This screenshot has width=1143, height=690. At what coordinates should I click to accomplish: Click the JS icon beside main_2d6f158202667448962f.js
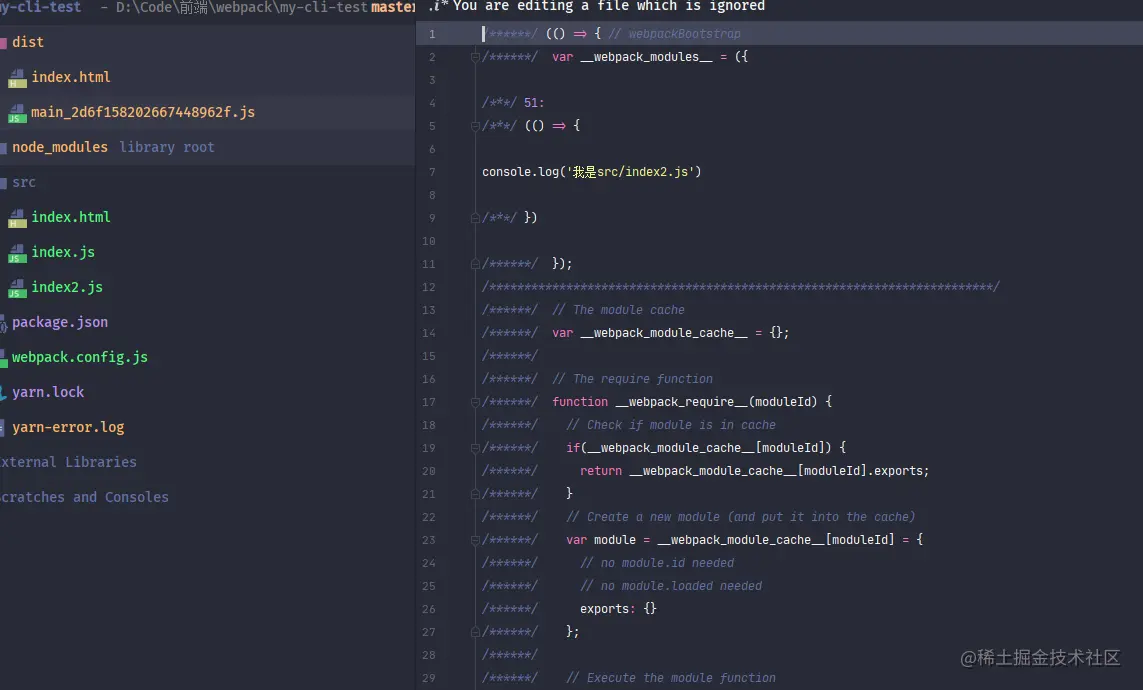(x=17, y=113)
